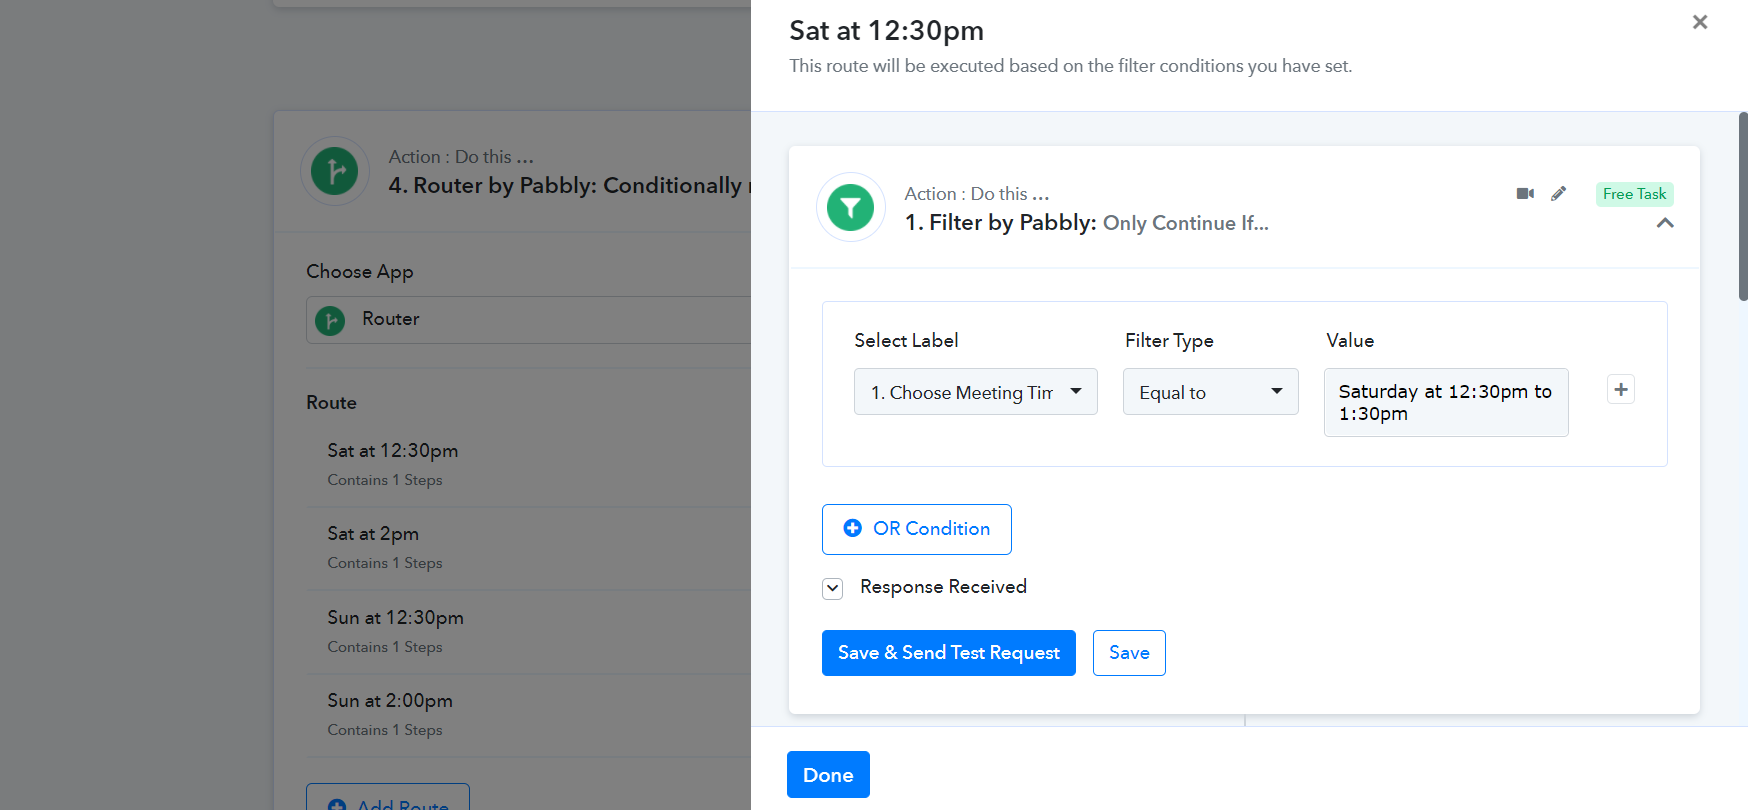
Task: Click the Value field with Saturday time
Action: pyautogui.click(x=1446, y=402)
